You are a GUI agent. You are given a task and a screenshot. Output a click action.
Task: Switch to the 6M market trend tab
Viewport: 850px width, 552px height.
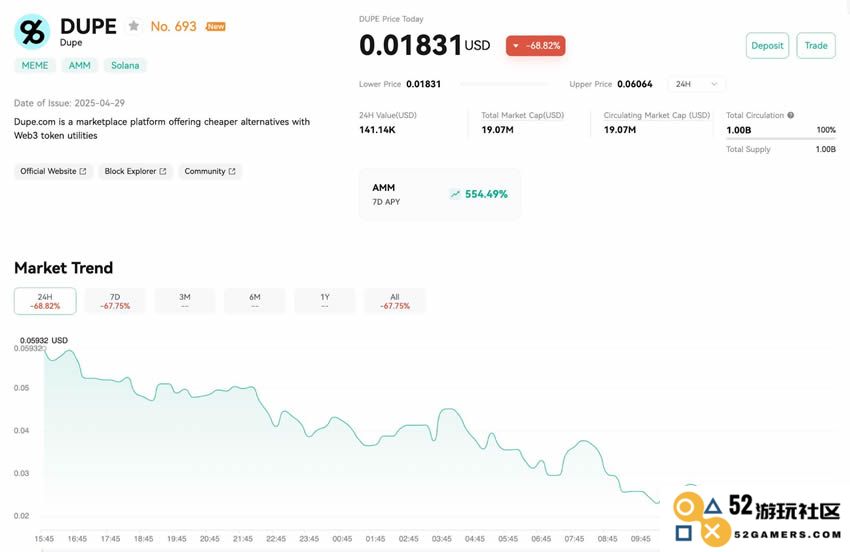[255, 301]
